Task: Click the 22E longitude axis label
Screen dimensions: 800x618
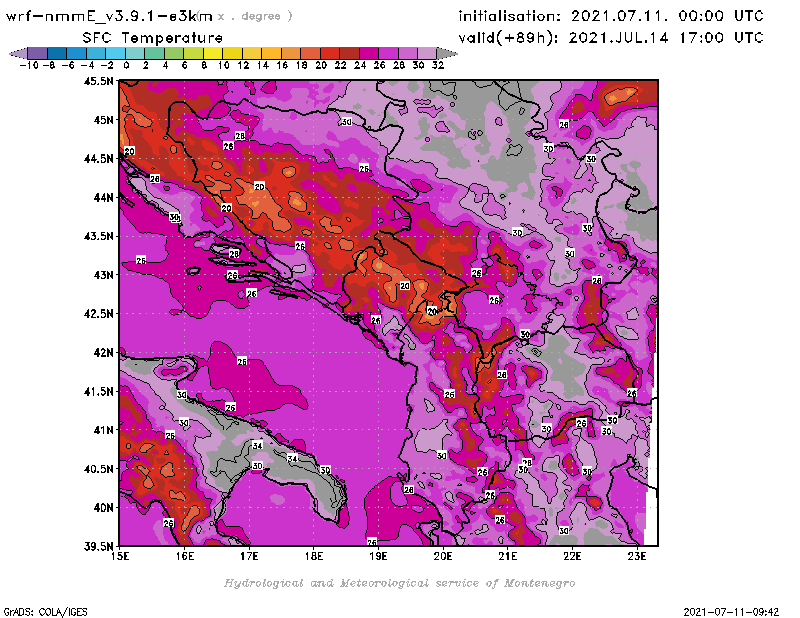Action: [x=572, y=556]
